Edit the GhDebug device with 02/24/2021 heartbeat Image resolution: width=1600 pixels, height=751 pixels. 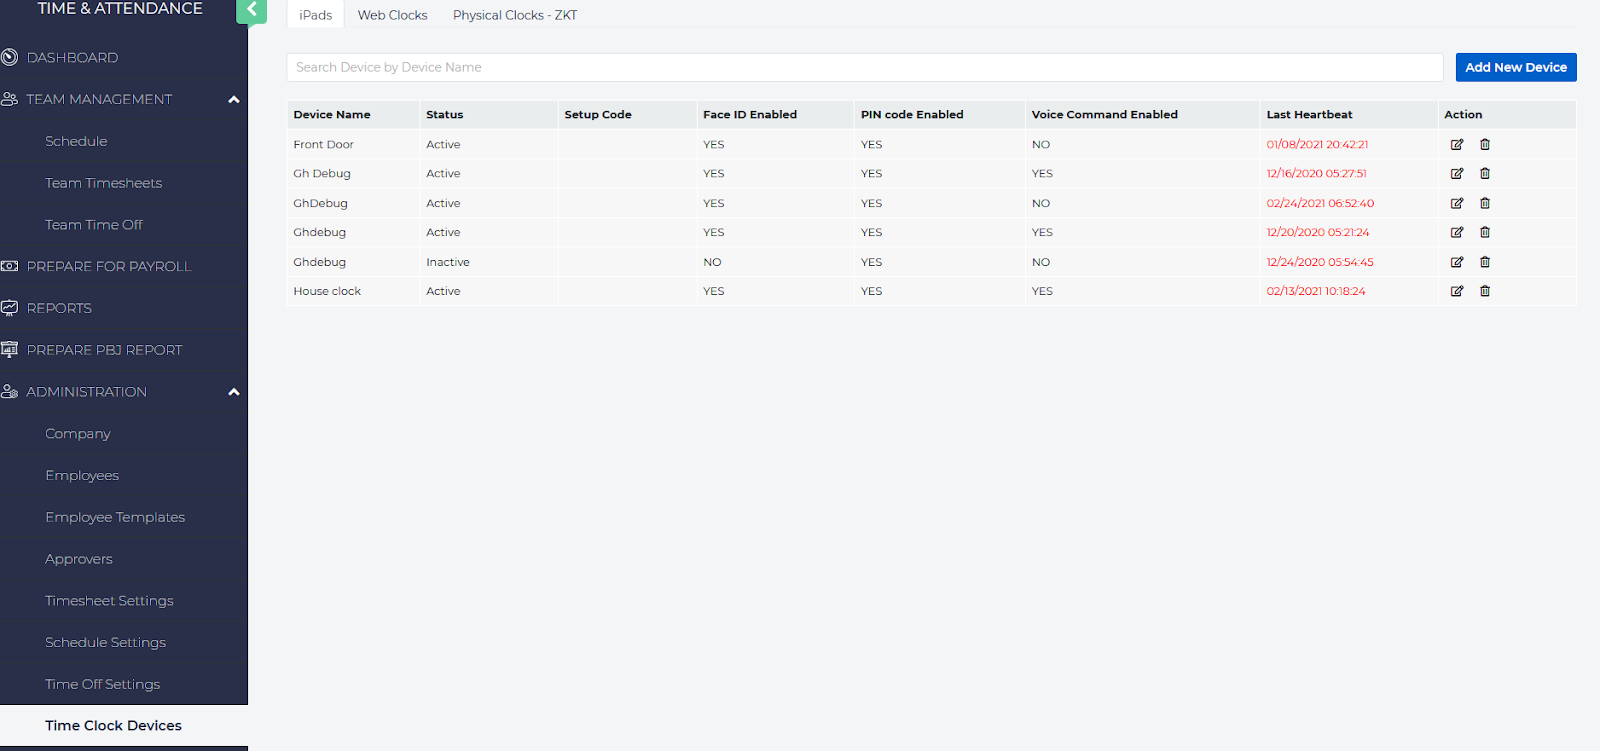[x=1457, y=203]
